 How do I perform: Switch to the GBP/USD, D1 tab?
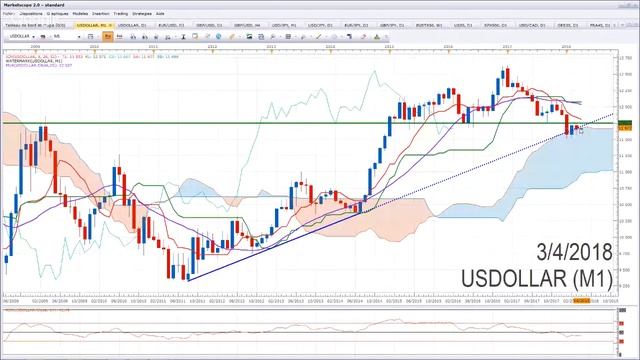tap(209, 25)
